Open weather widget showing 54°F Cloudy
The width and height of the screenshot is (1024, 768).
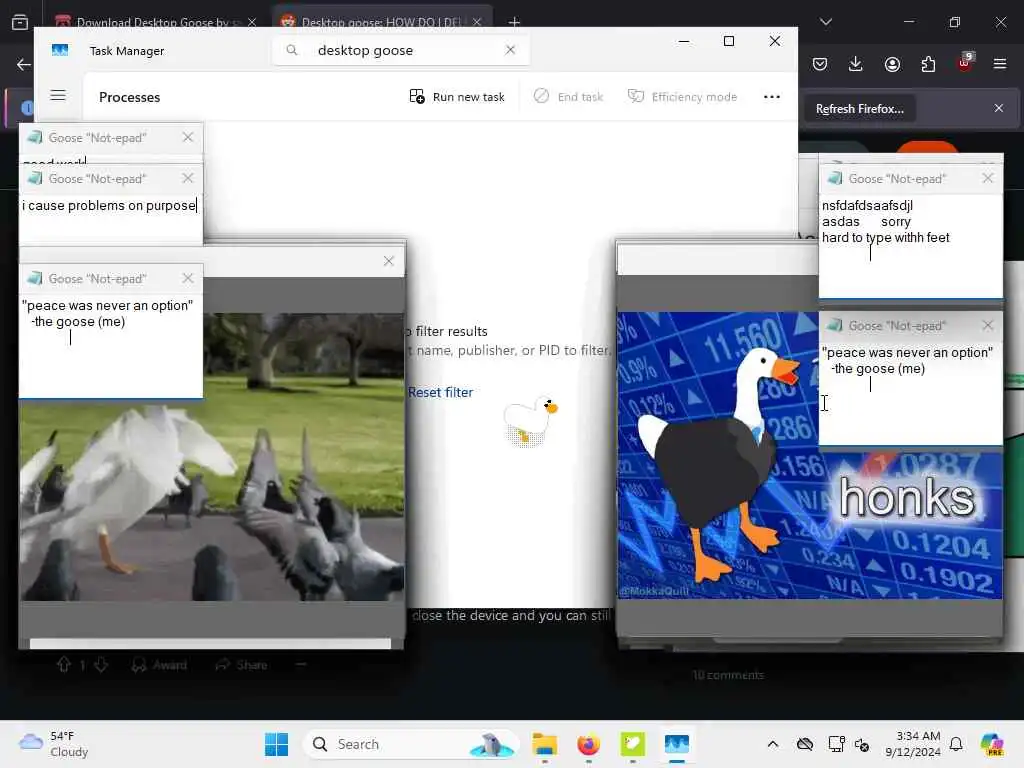(x=54, y=744)
